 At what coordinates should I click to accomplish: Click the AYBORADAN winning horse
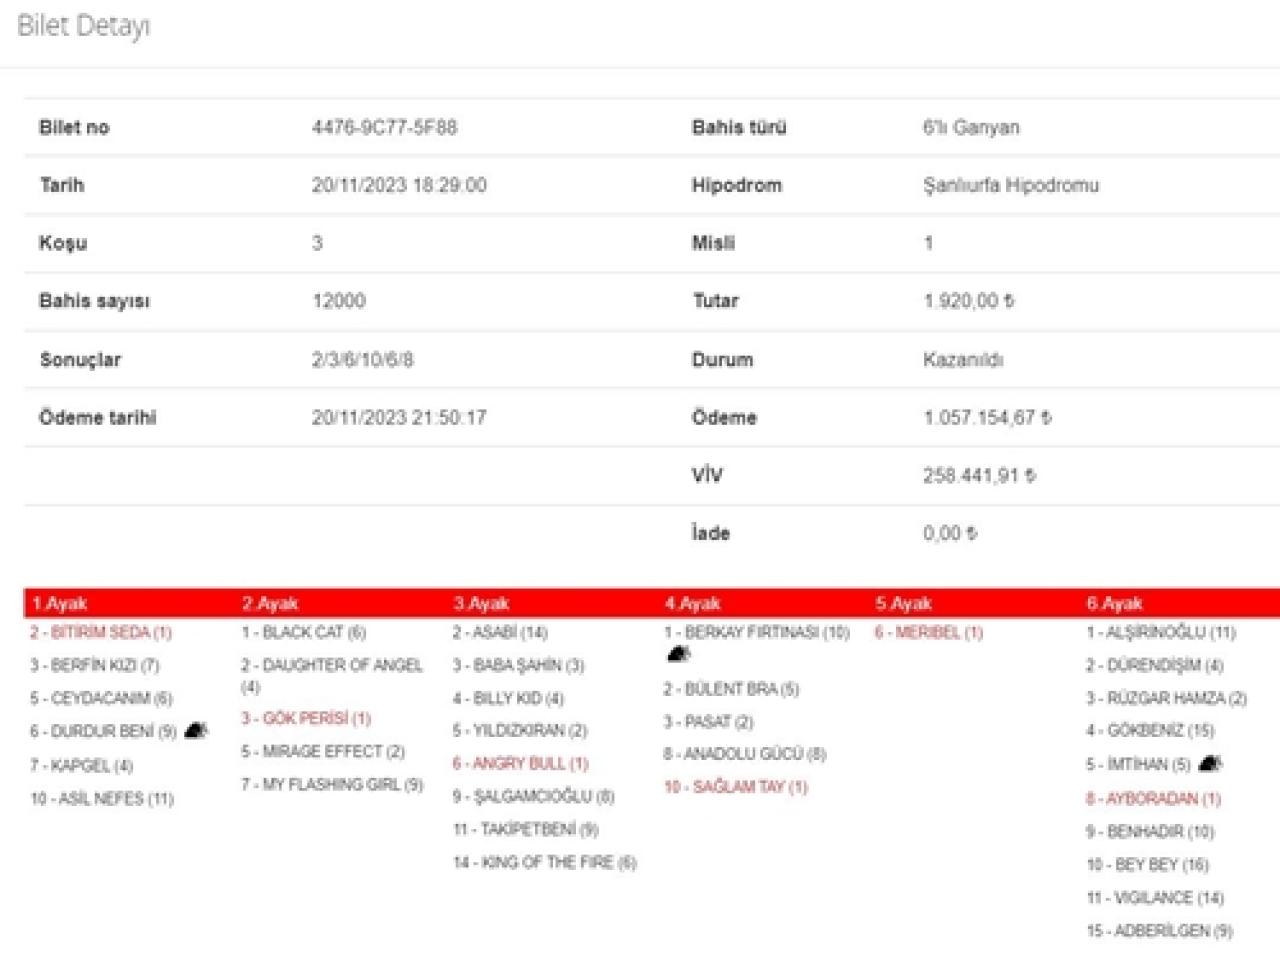pos(1153,798)
